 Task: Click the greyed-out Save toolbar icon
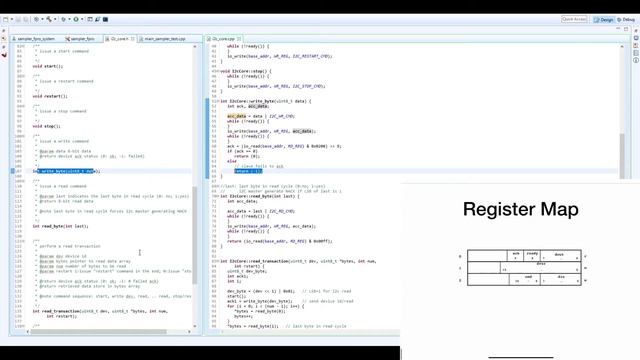pos(18,19)
